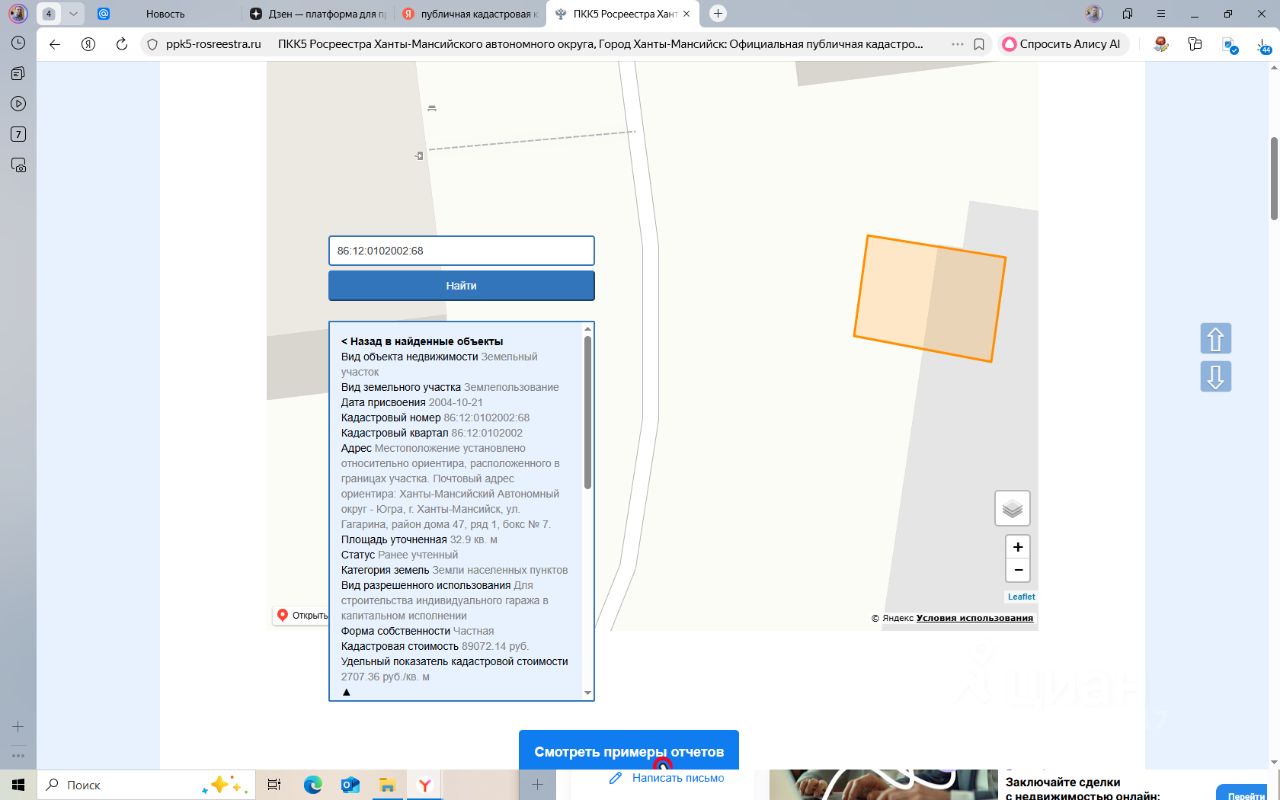The height and width of the screenshot is (800, 1280).
Task: Click the land category Земли населенных пунктов
Action: (x=500, y=570)
